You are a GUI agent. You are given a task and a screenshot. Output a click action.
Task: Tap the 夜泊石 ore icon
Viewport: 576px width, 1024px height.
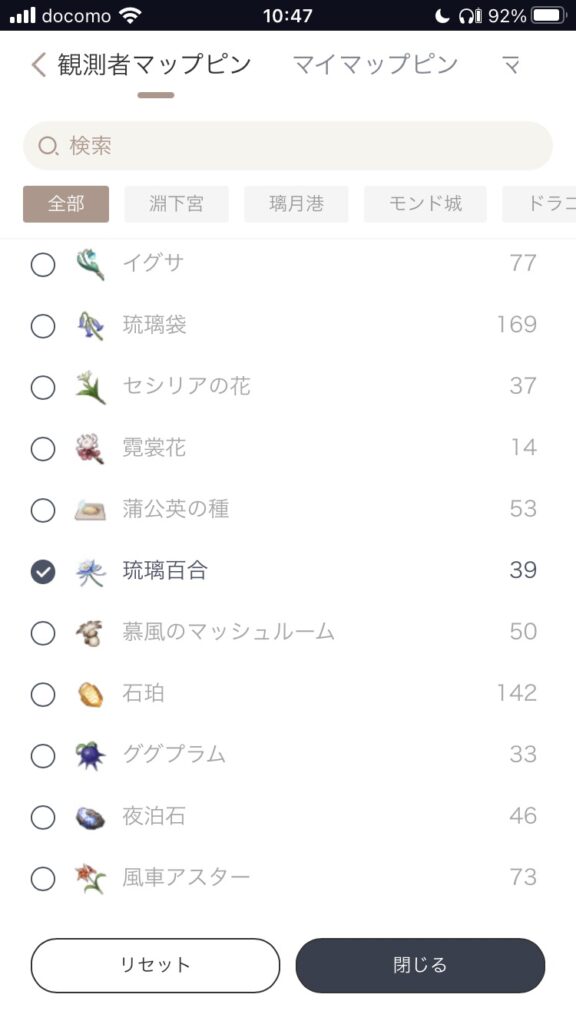click(90, 817)
